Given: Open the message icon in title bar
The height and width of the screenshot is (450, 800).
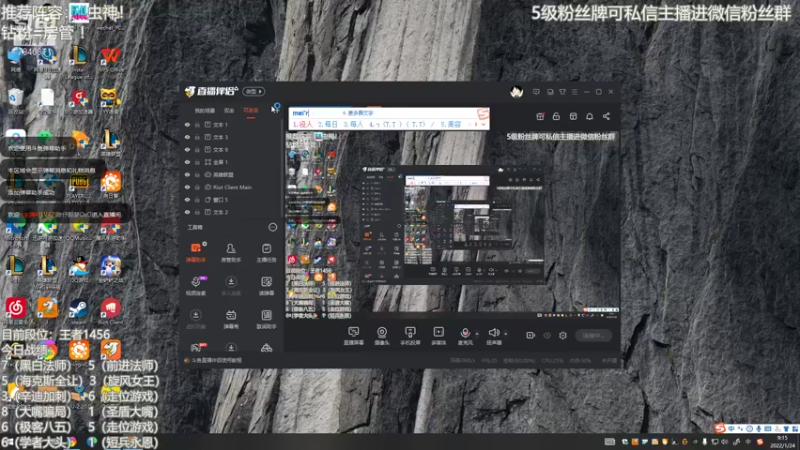Looking at the screenshot, I should click(536, 92).
